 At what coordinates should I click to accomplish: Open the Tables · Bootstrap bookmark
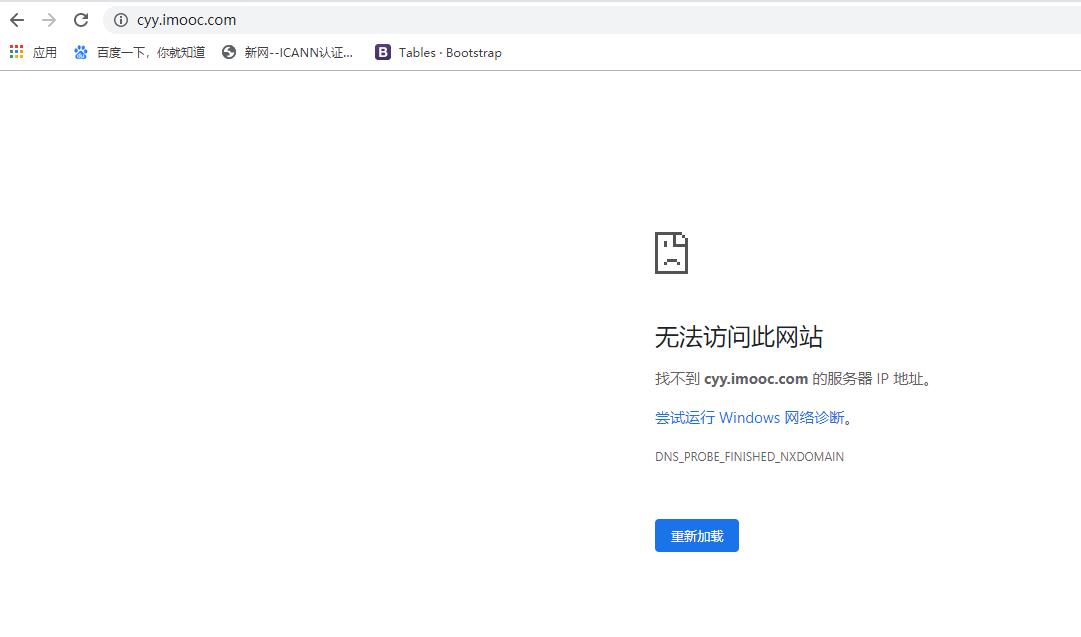[450, 52]
